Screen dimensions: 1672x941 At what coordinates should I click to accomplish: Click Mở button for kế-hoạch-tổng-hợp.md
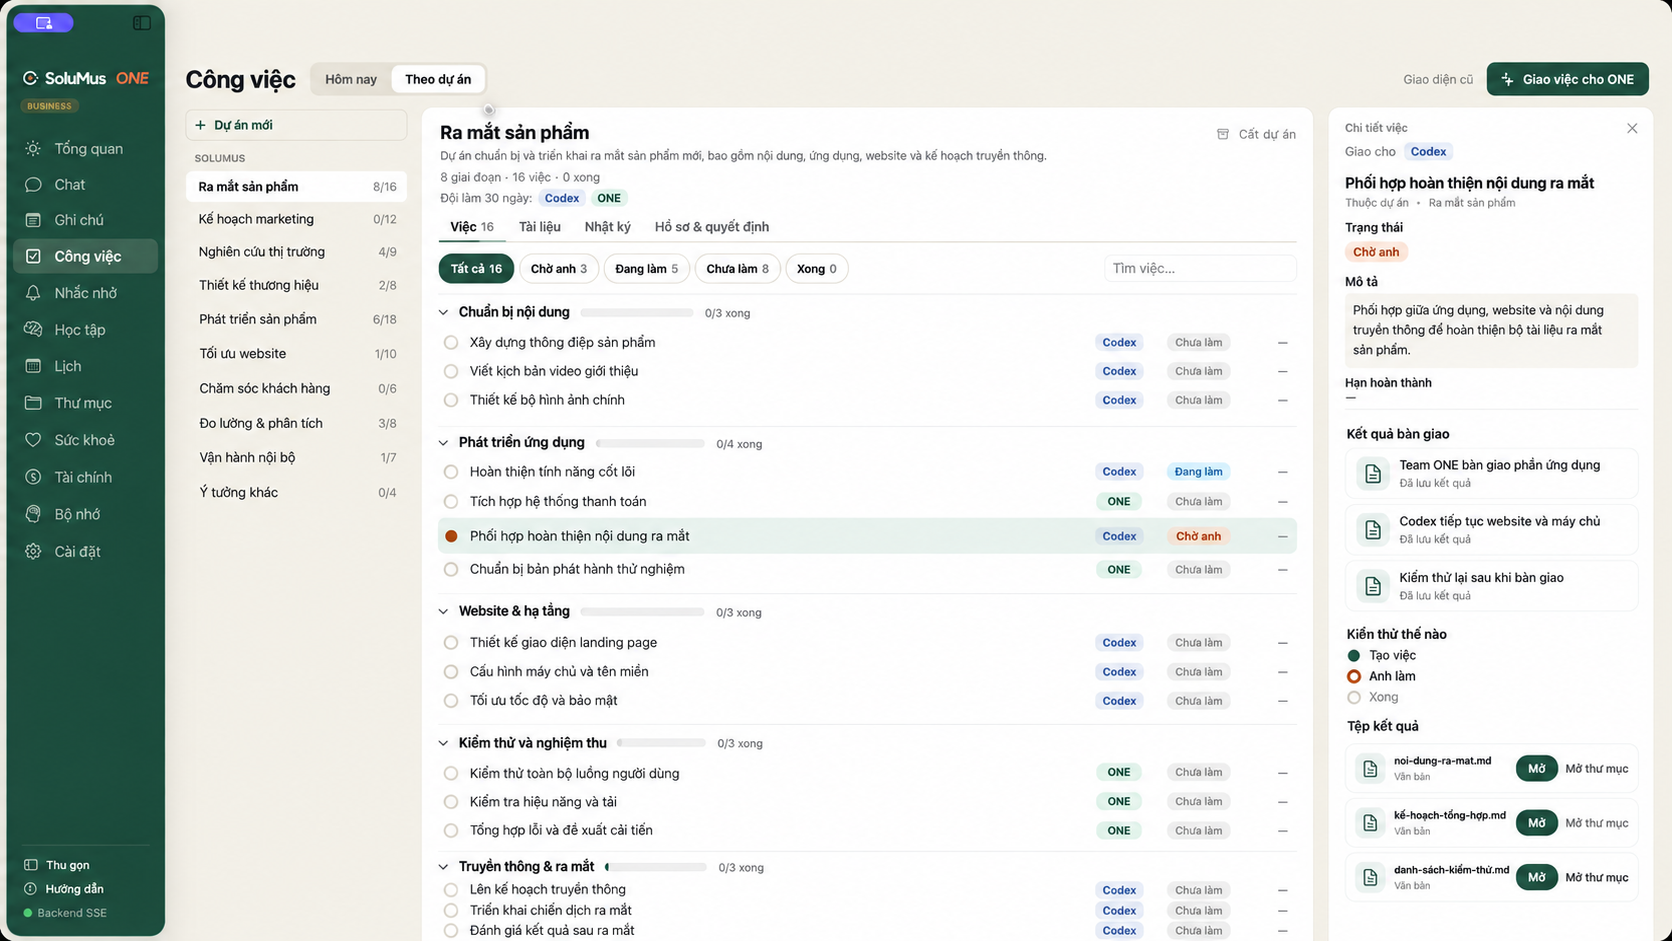(x=1536, y=823)
